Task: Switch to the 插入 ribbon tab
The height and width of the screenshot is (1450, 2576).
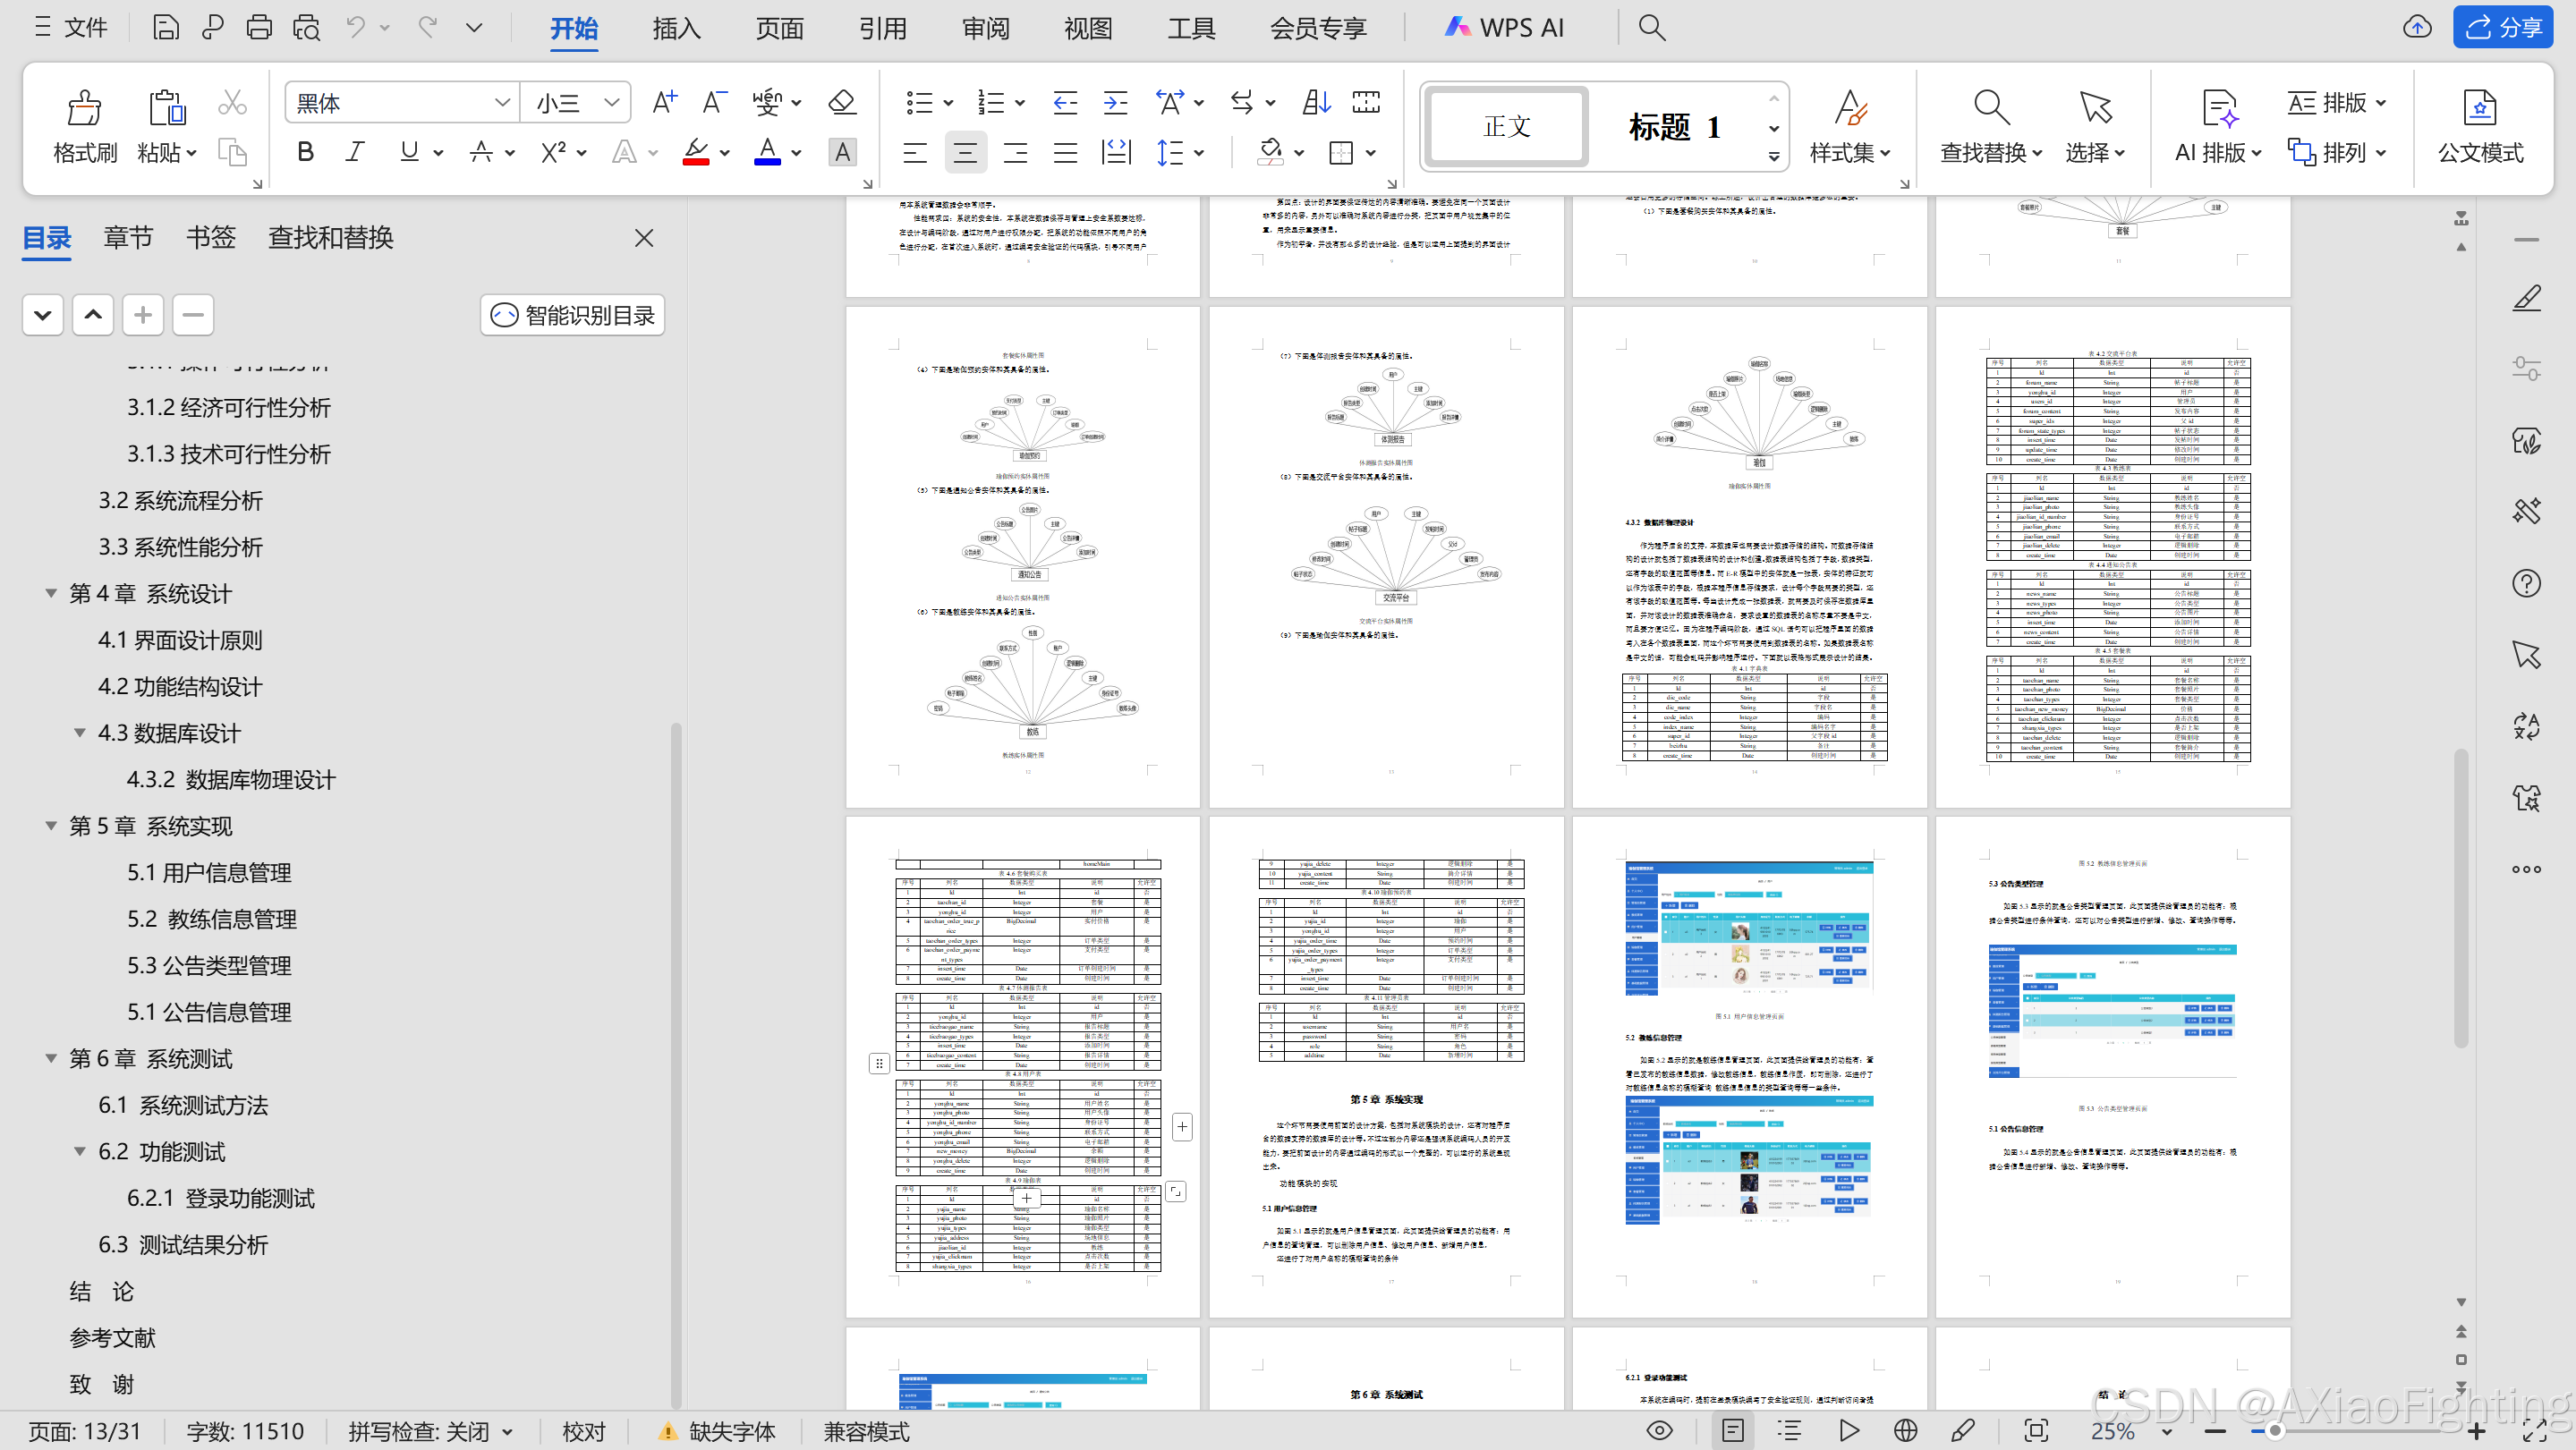Action: [676, 28]
